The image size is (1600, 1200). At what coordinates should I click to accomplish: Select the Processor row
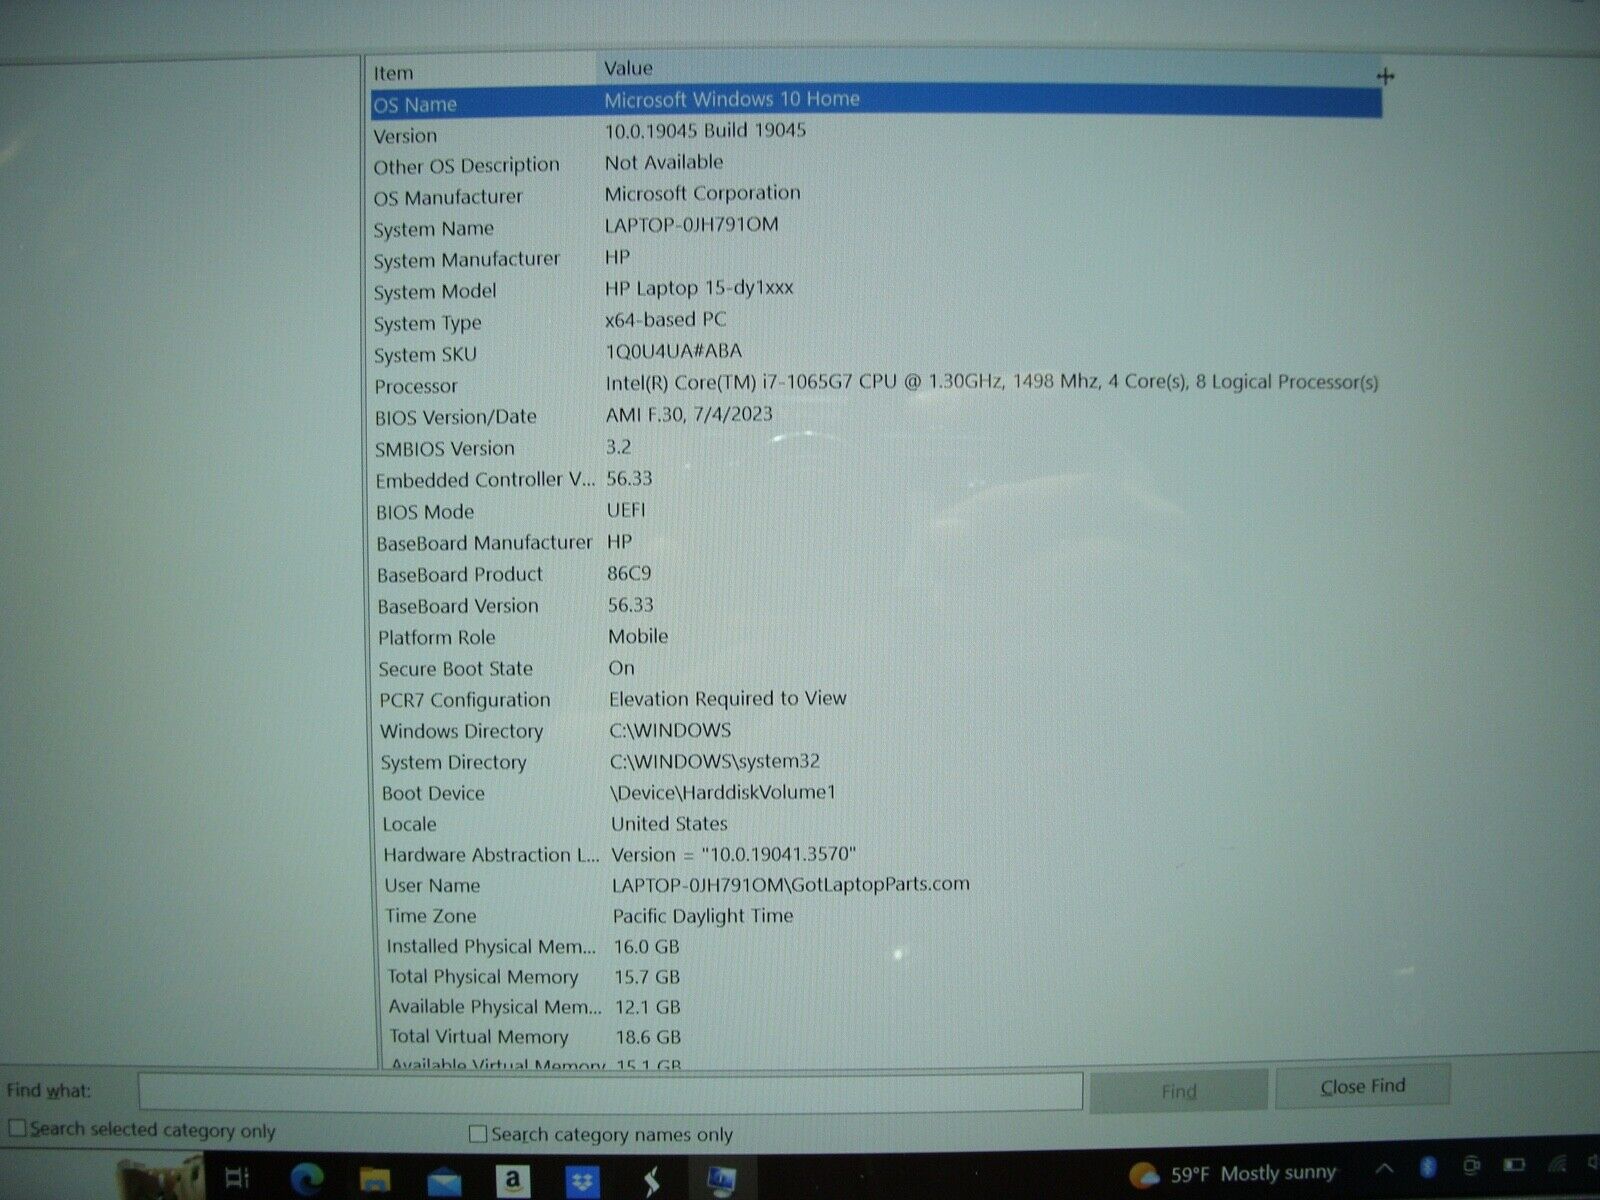[x=876, y=384]
